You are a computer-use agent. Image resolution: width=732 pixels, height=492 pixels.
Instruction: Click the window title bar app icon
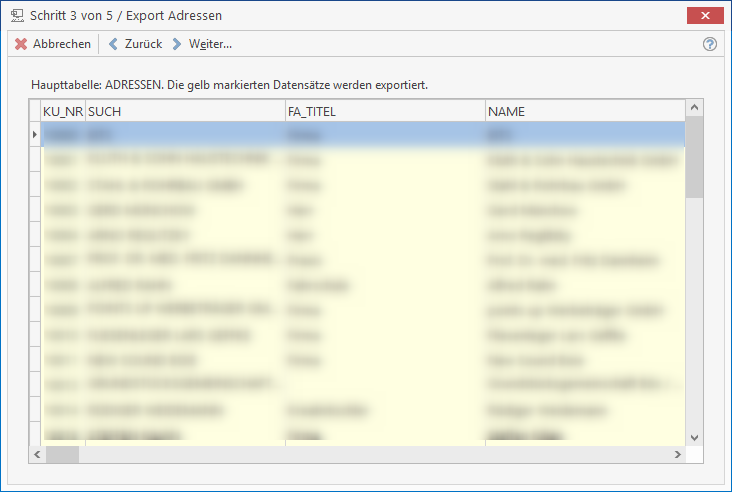(x=17, y=15)
